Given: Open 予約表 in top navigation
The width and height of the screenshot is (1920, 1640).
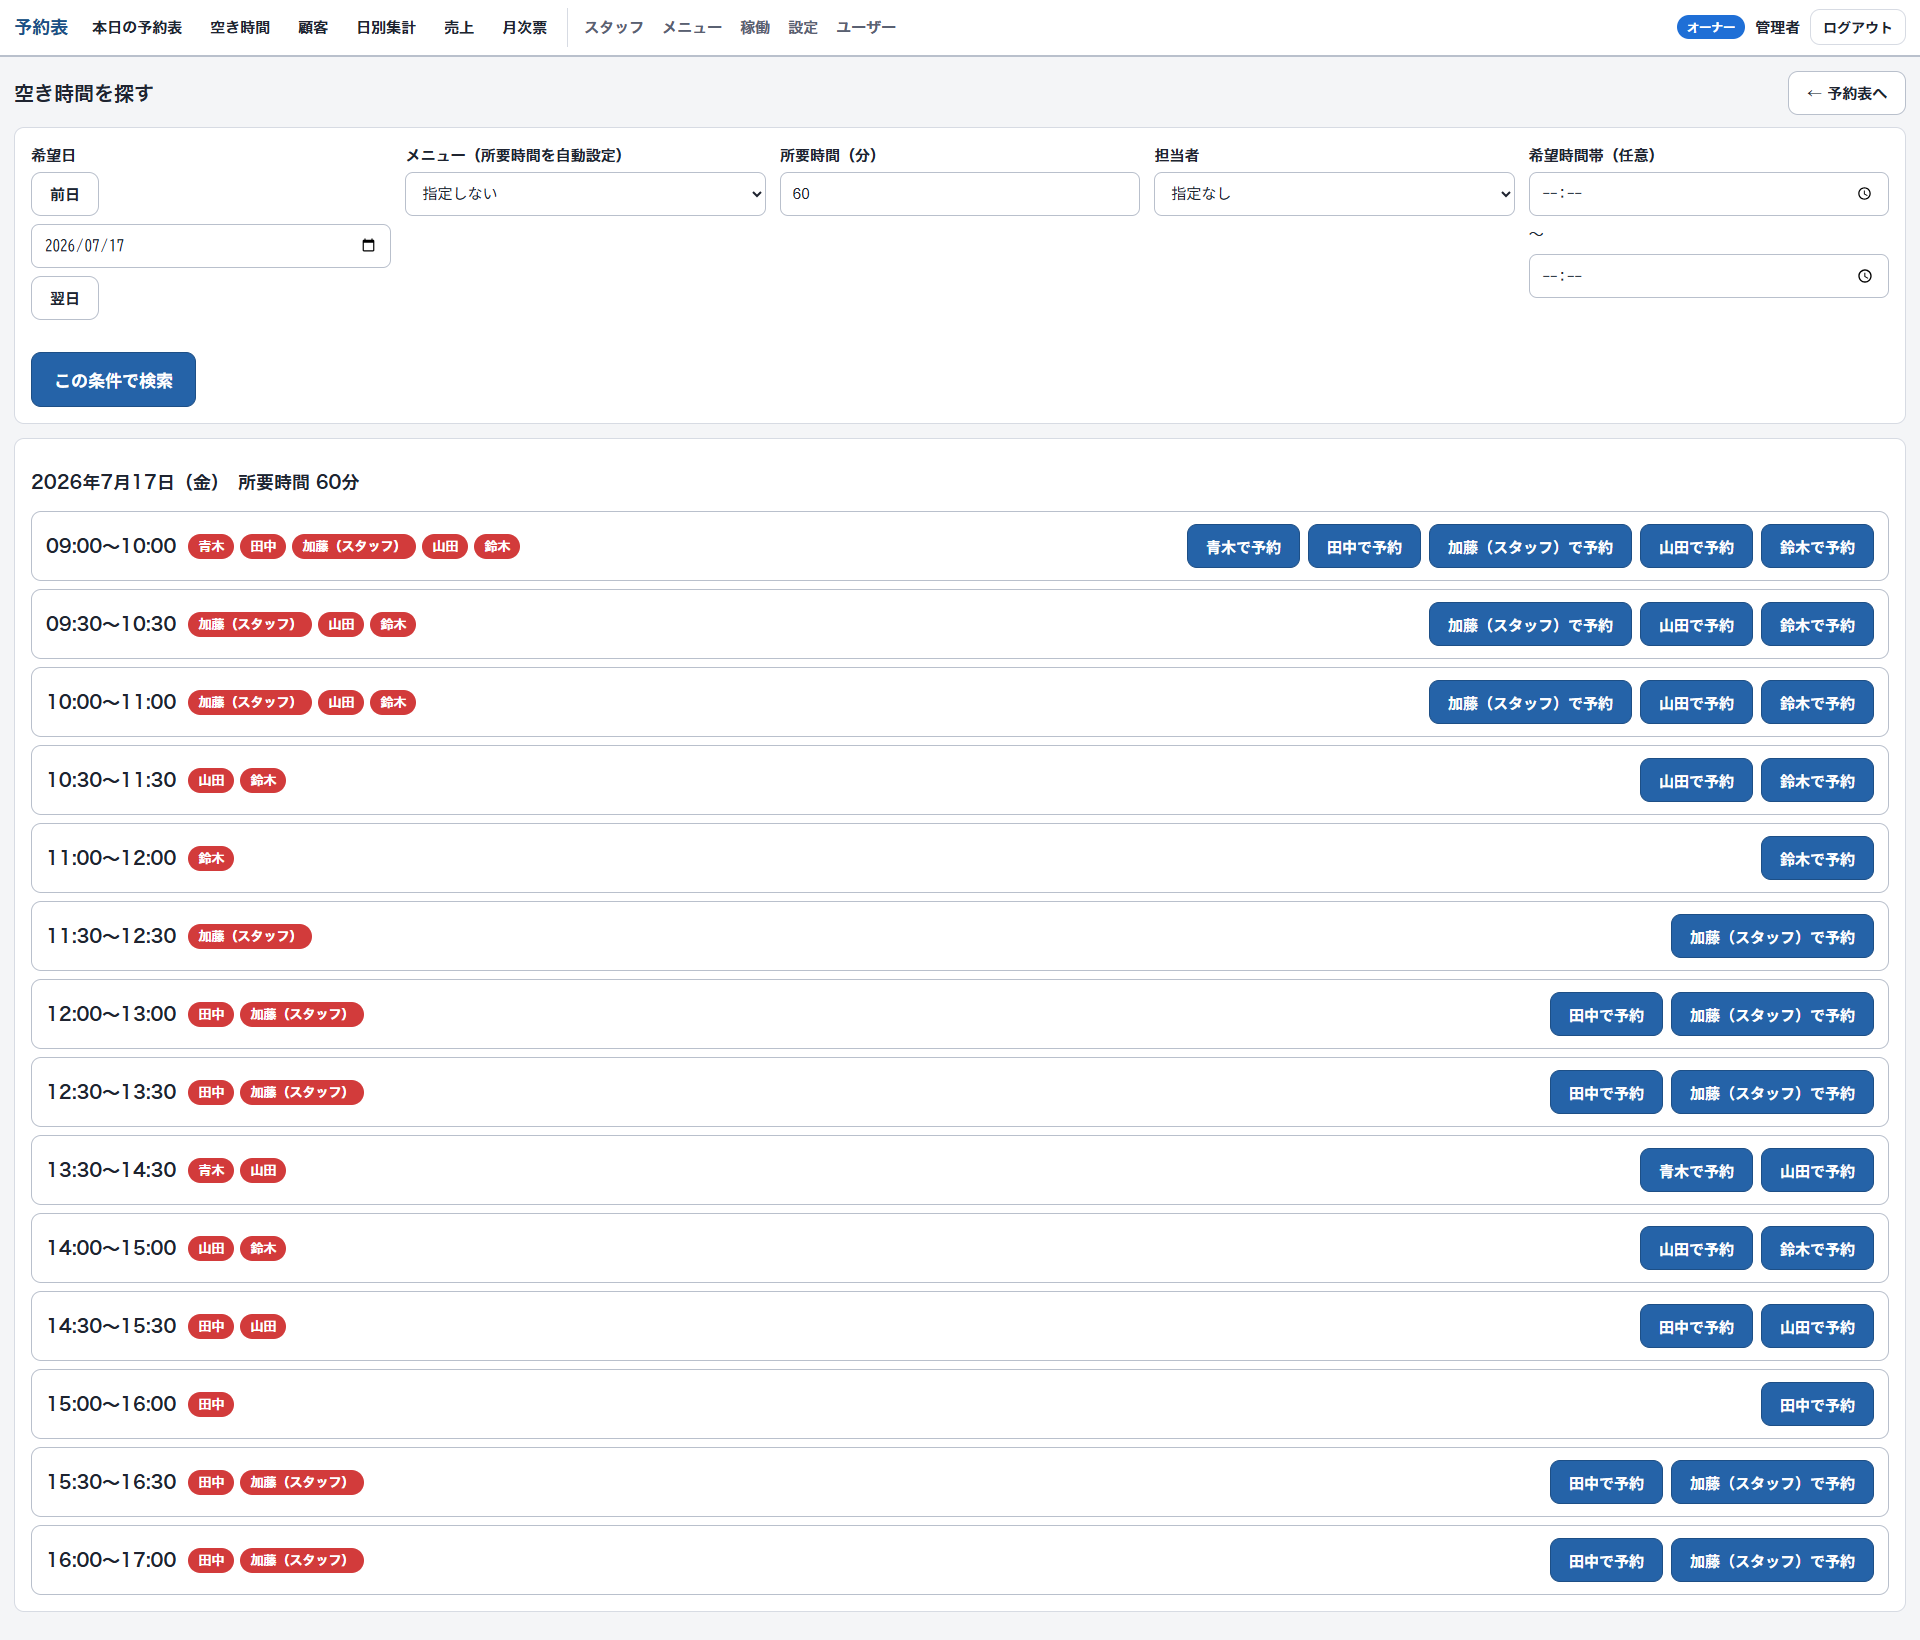Looking at the screenshot, I should (x=41, y=27).
